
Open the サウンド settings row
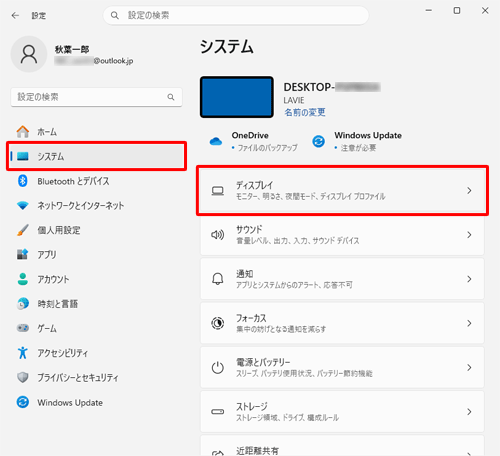point(342,235)
